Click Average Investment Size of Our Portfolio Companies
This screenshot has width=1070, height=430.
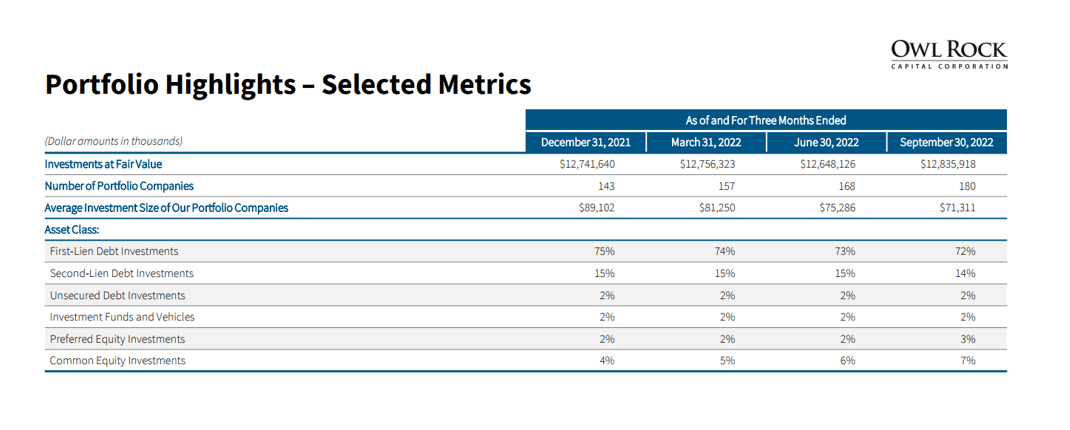166,208
